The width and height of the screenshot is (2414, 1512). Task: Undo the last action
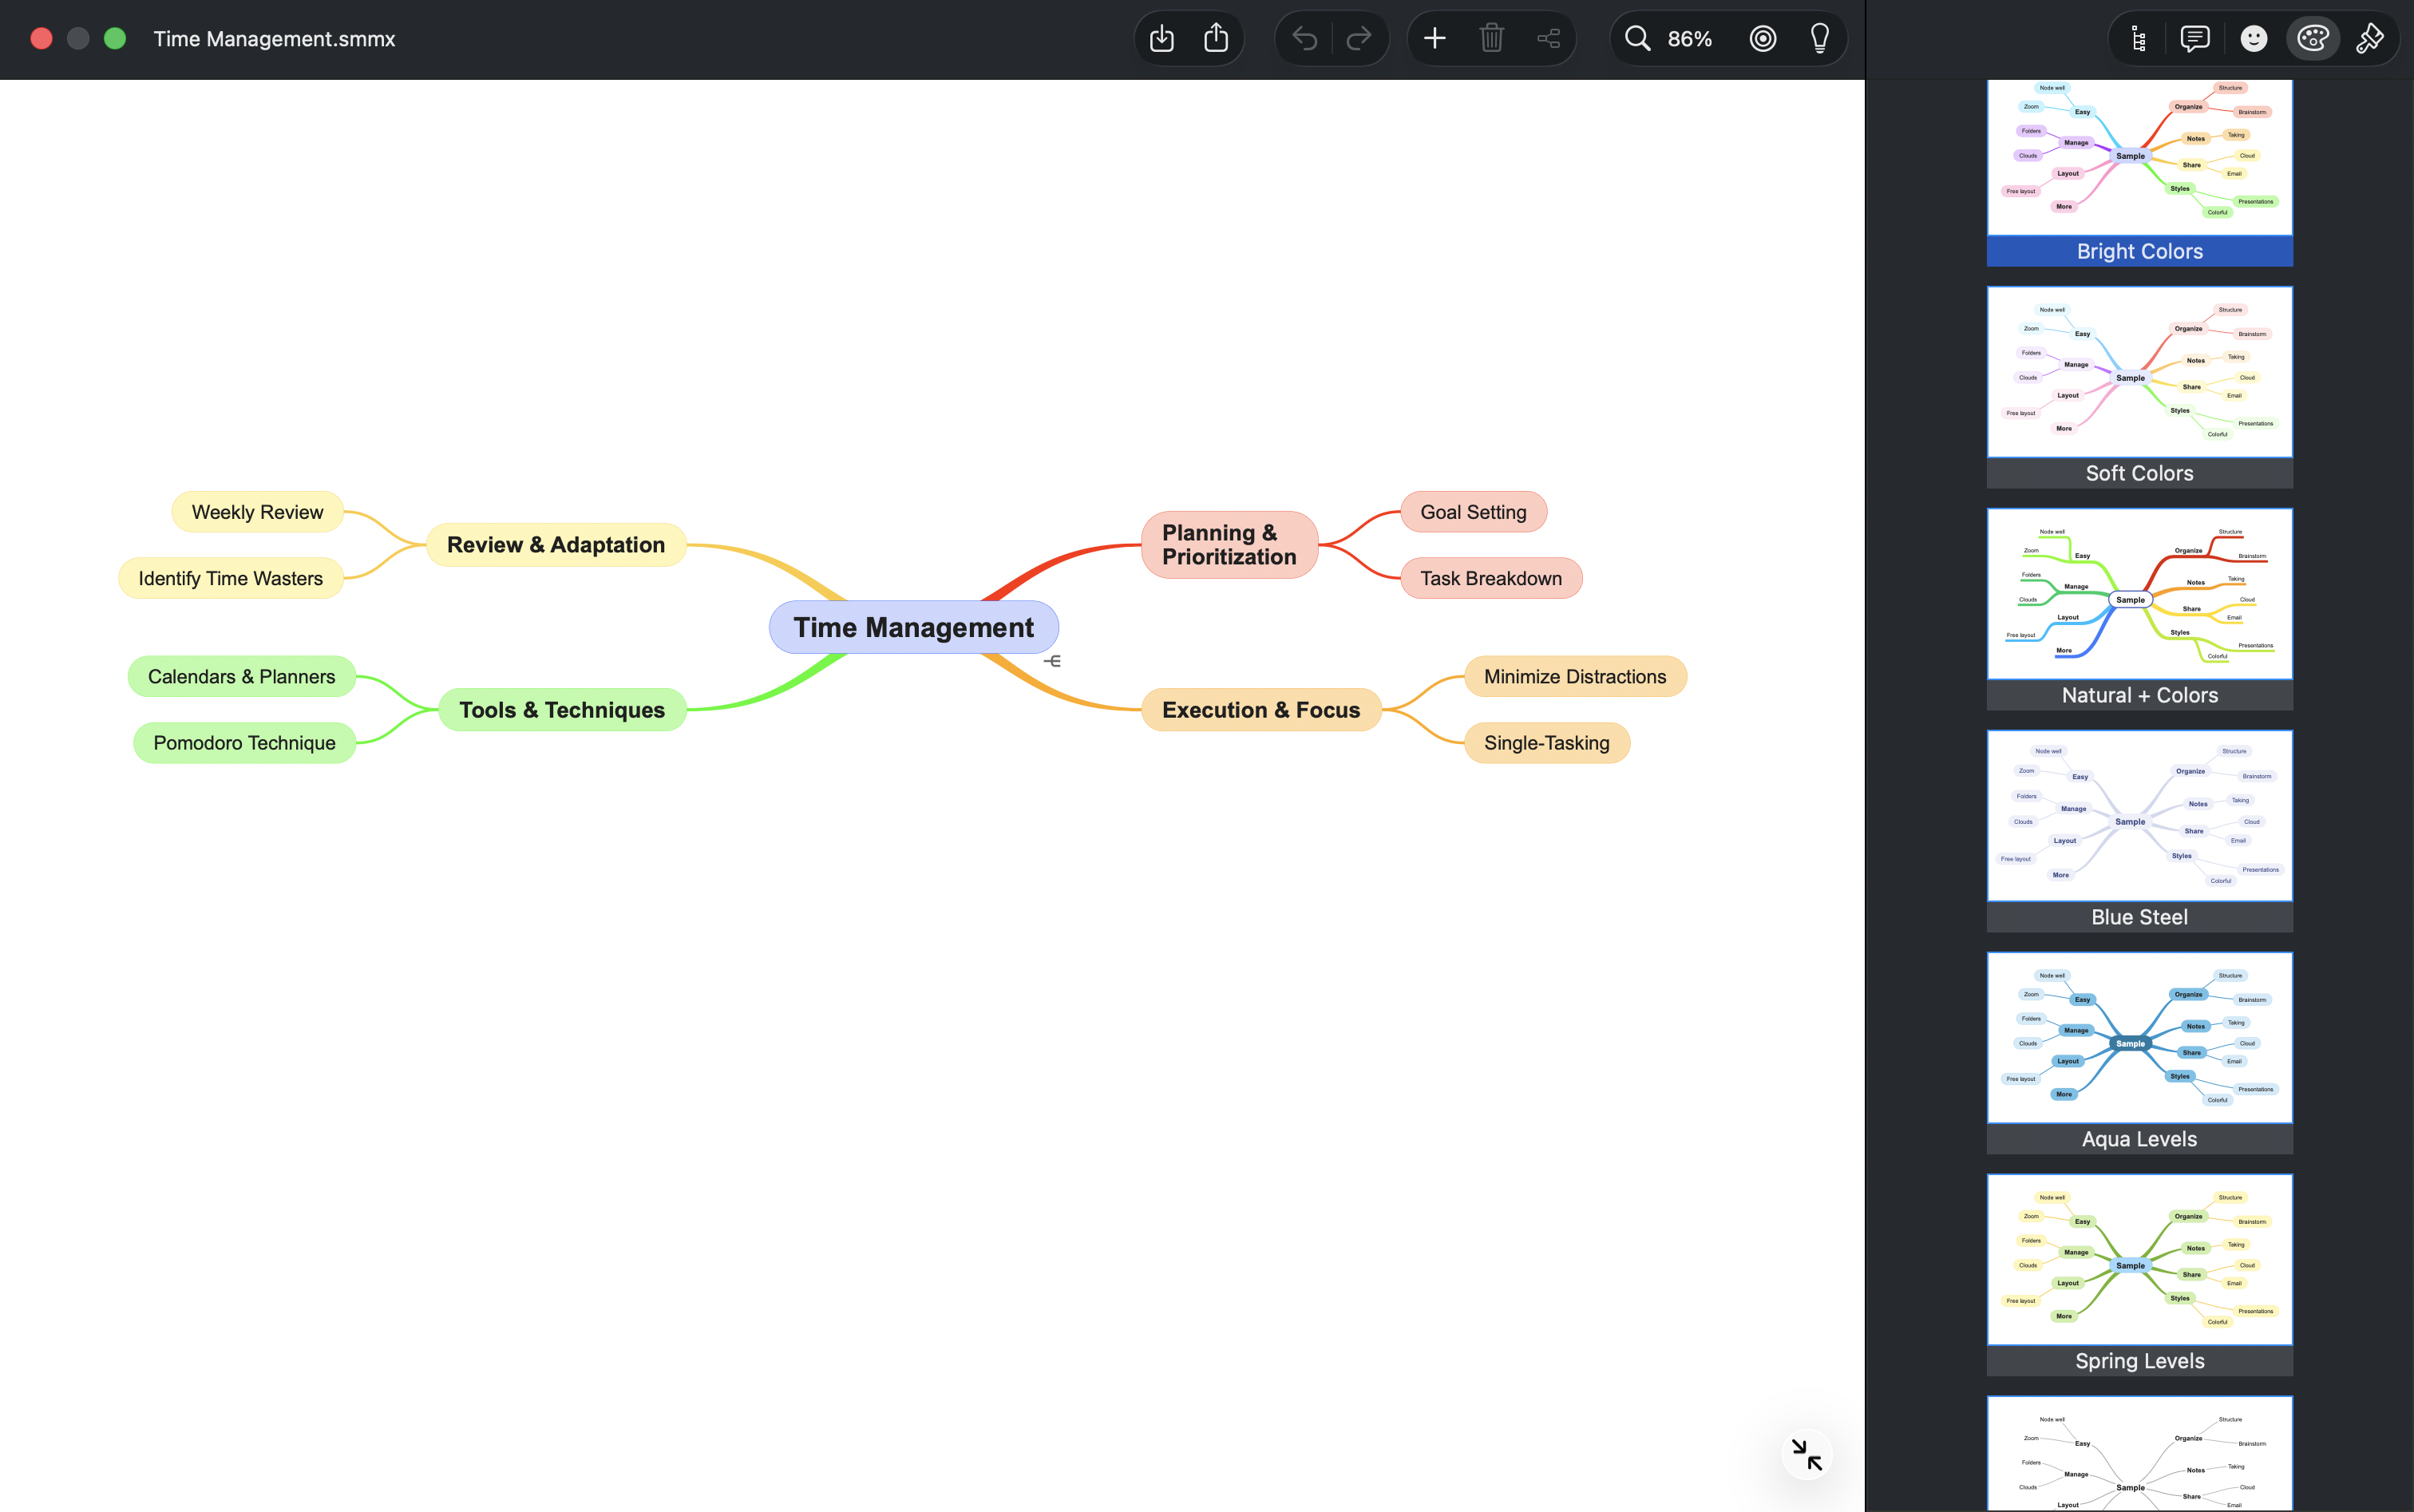(1304, 38)
